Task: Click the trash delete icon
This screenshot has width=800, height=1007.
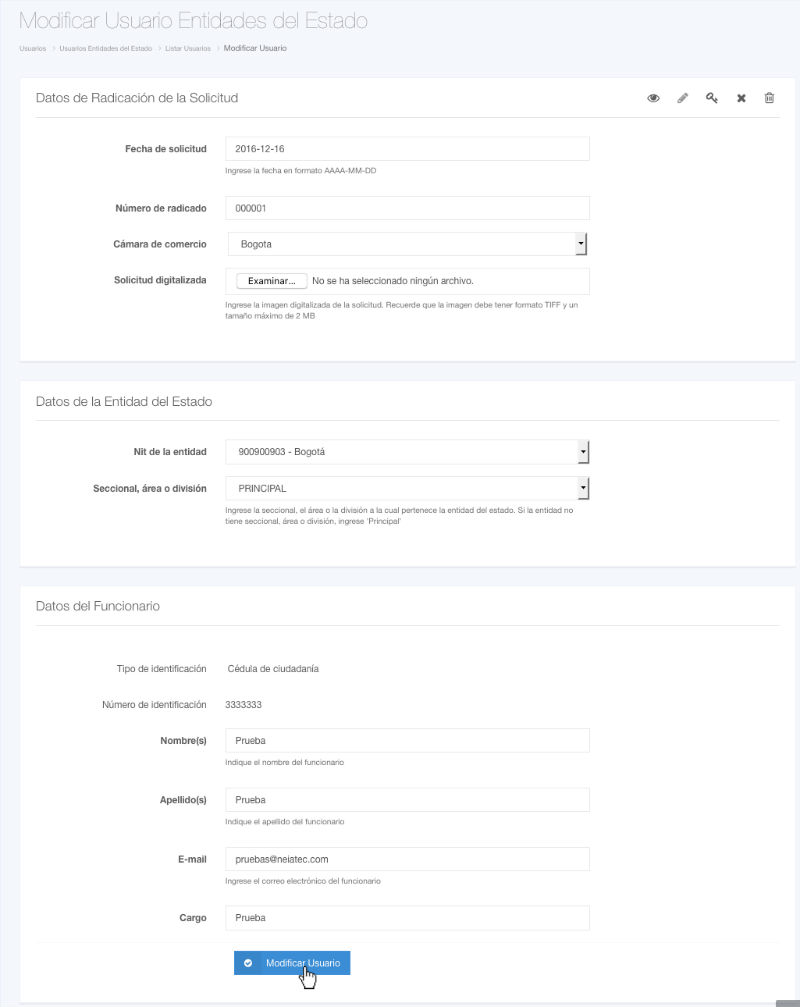Action: click(x=769, y=98)
